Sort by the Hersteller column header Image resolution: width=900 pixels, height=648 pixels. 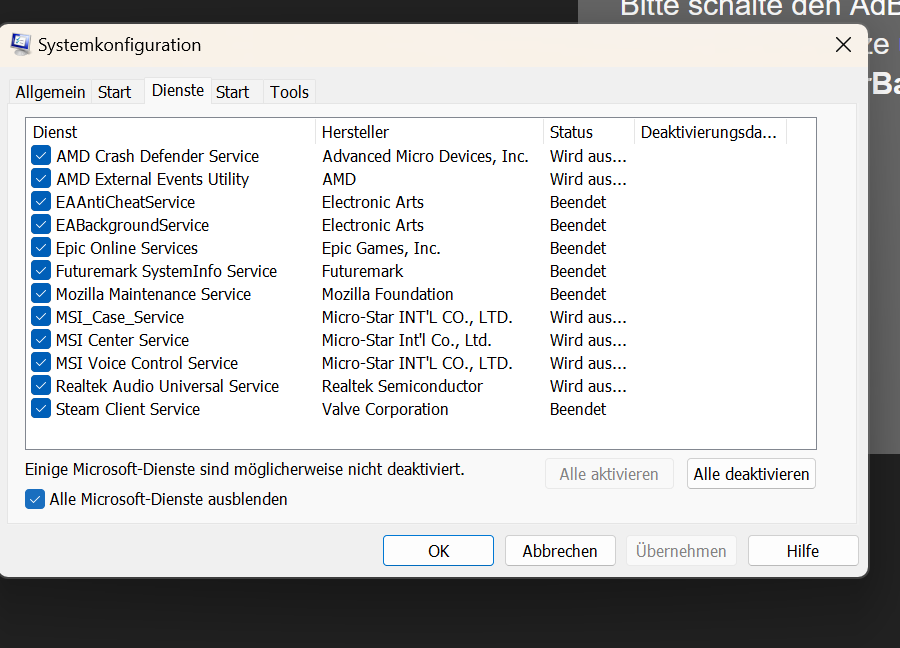tap(428, 132)
